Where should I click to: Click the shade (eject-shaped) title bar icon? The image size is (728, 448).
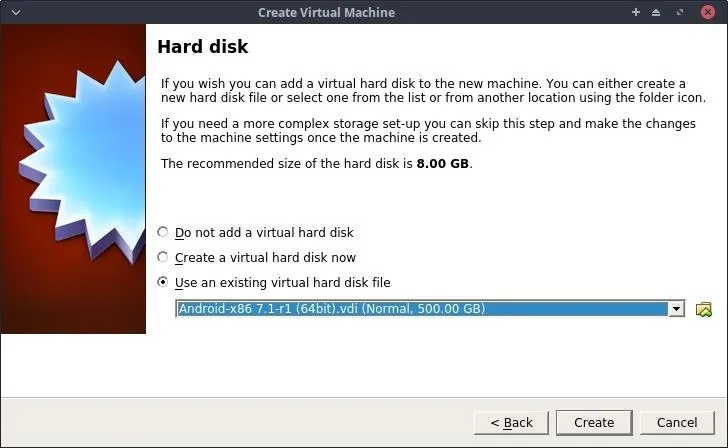click(x=656, y=13)
